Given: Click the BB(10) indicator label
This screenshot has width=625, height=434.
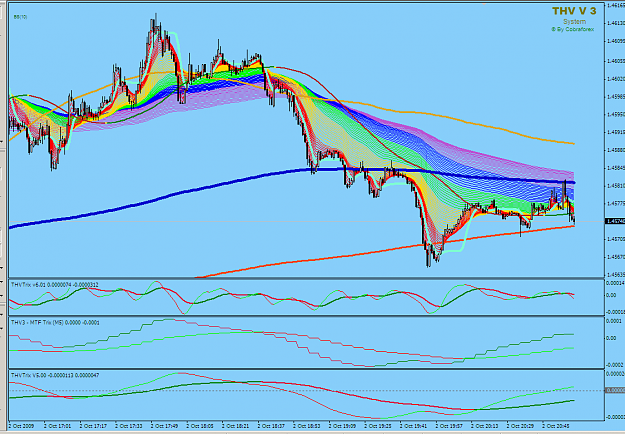Looking at the screenshot, I should [x=20, y=17].
